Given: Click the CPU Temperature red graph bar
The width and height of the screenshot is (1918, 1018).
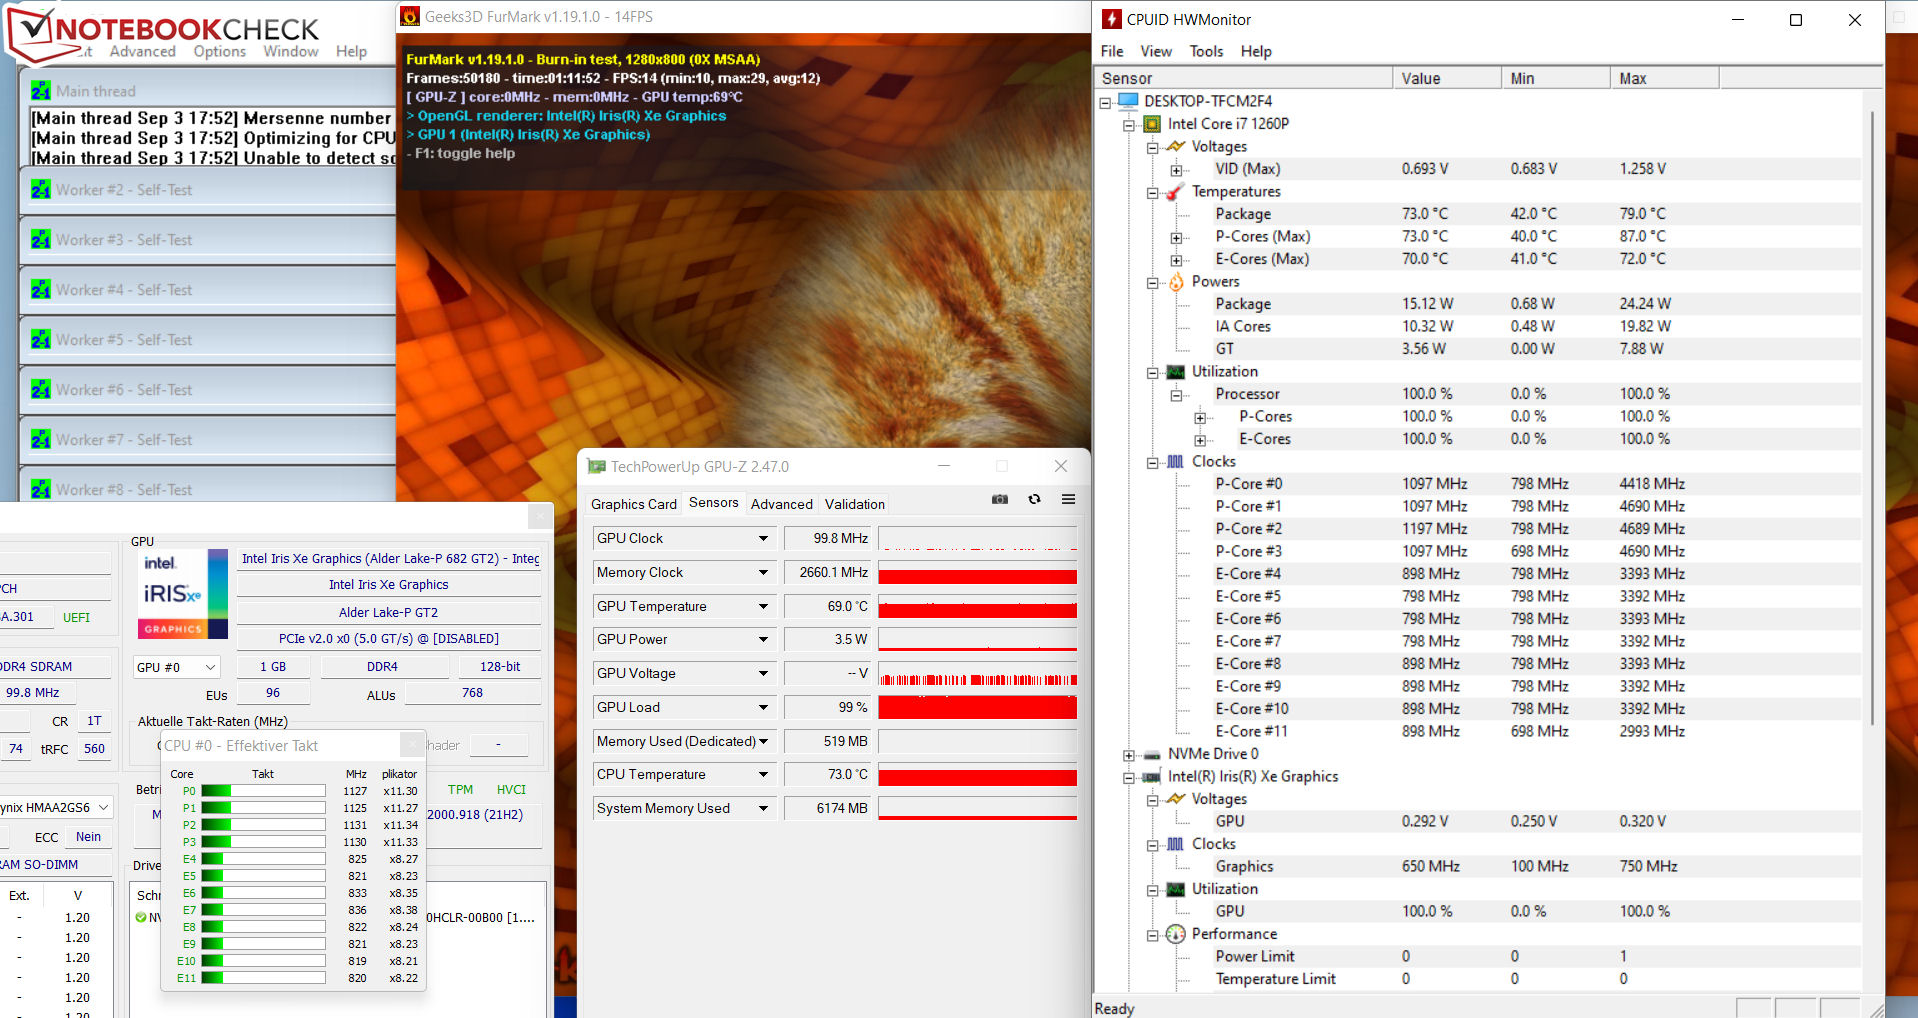Looking at the screenshot, I should [x=978, y=776].
